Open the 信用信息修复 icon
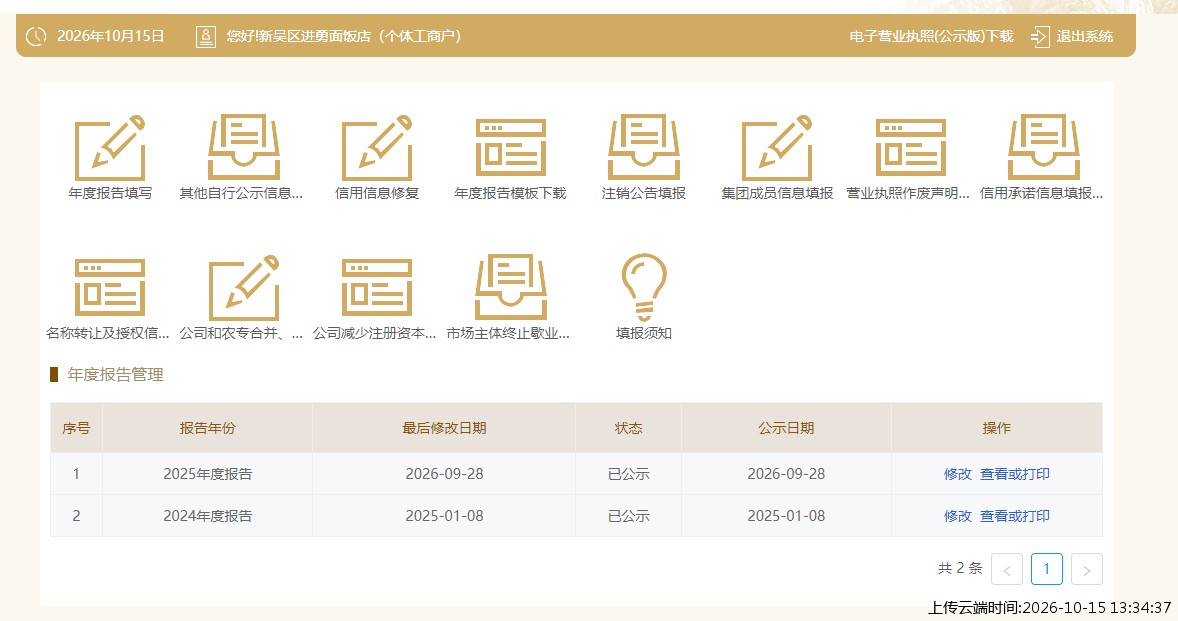The width and height of the screenshot is (1178, 621). pos(376,147)
